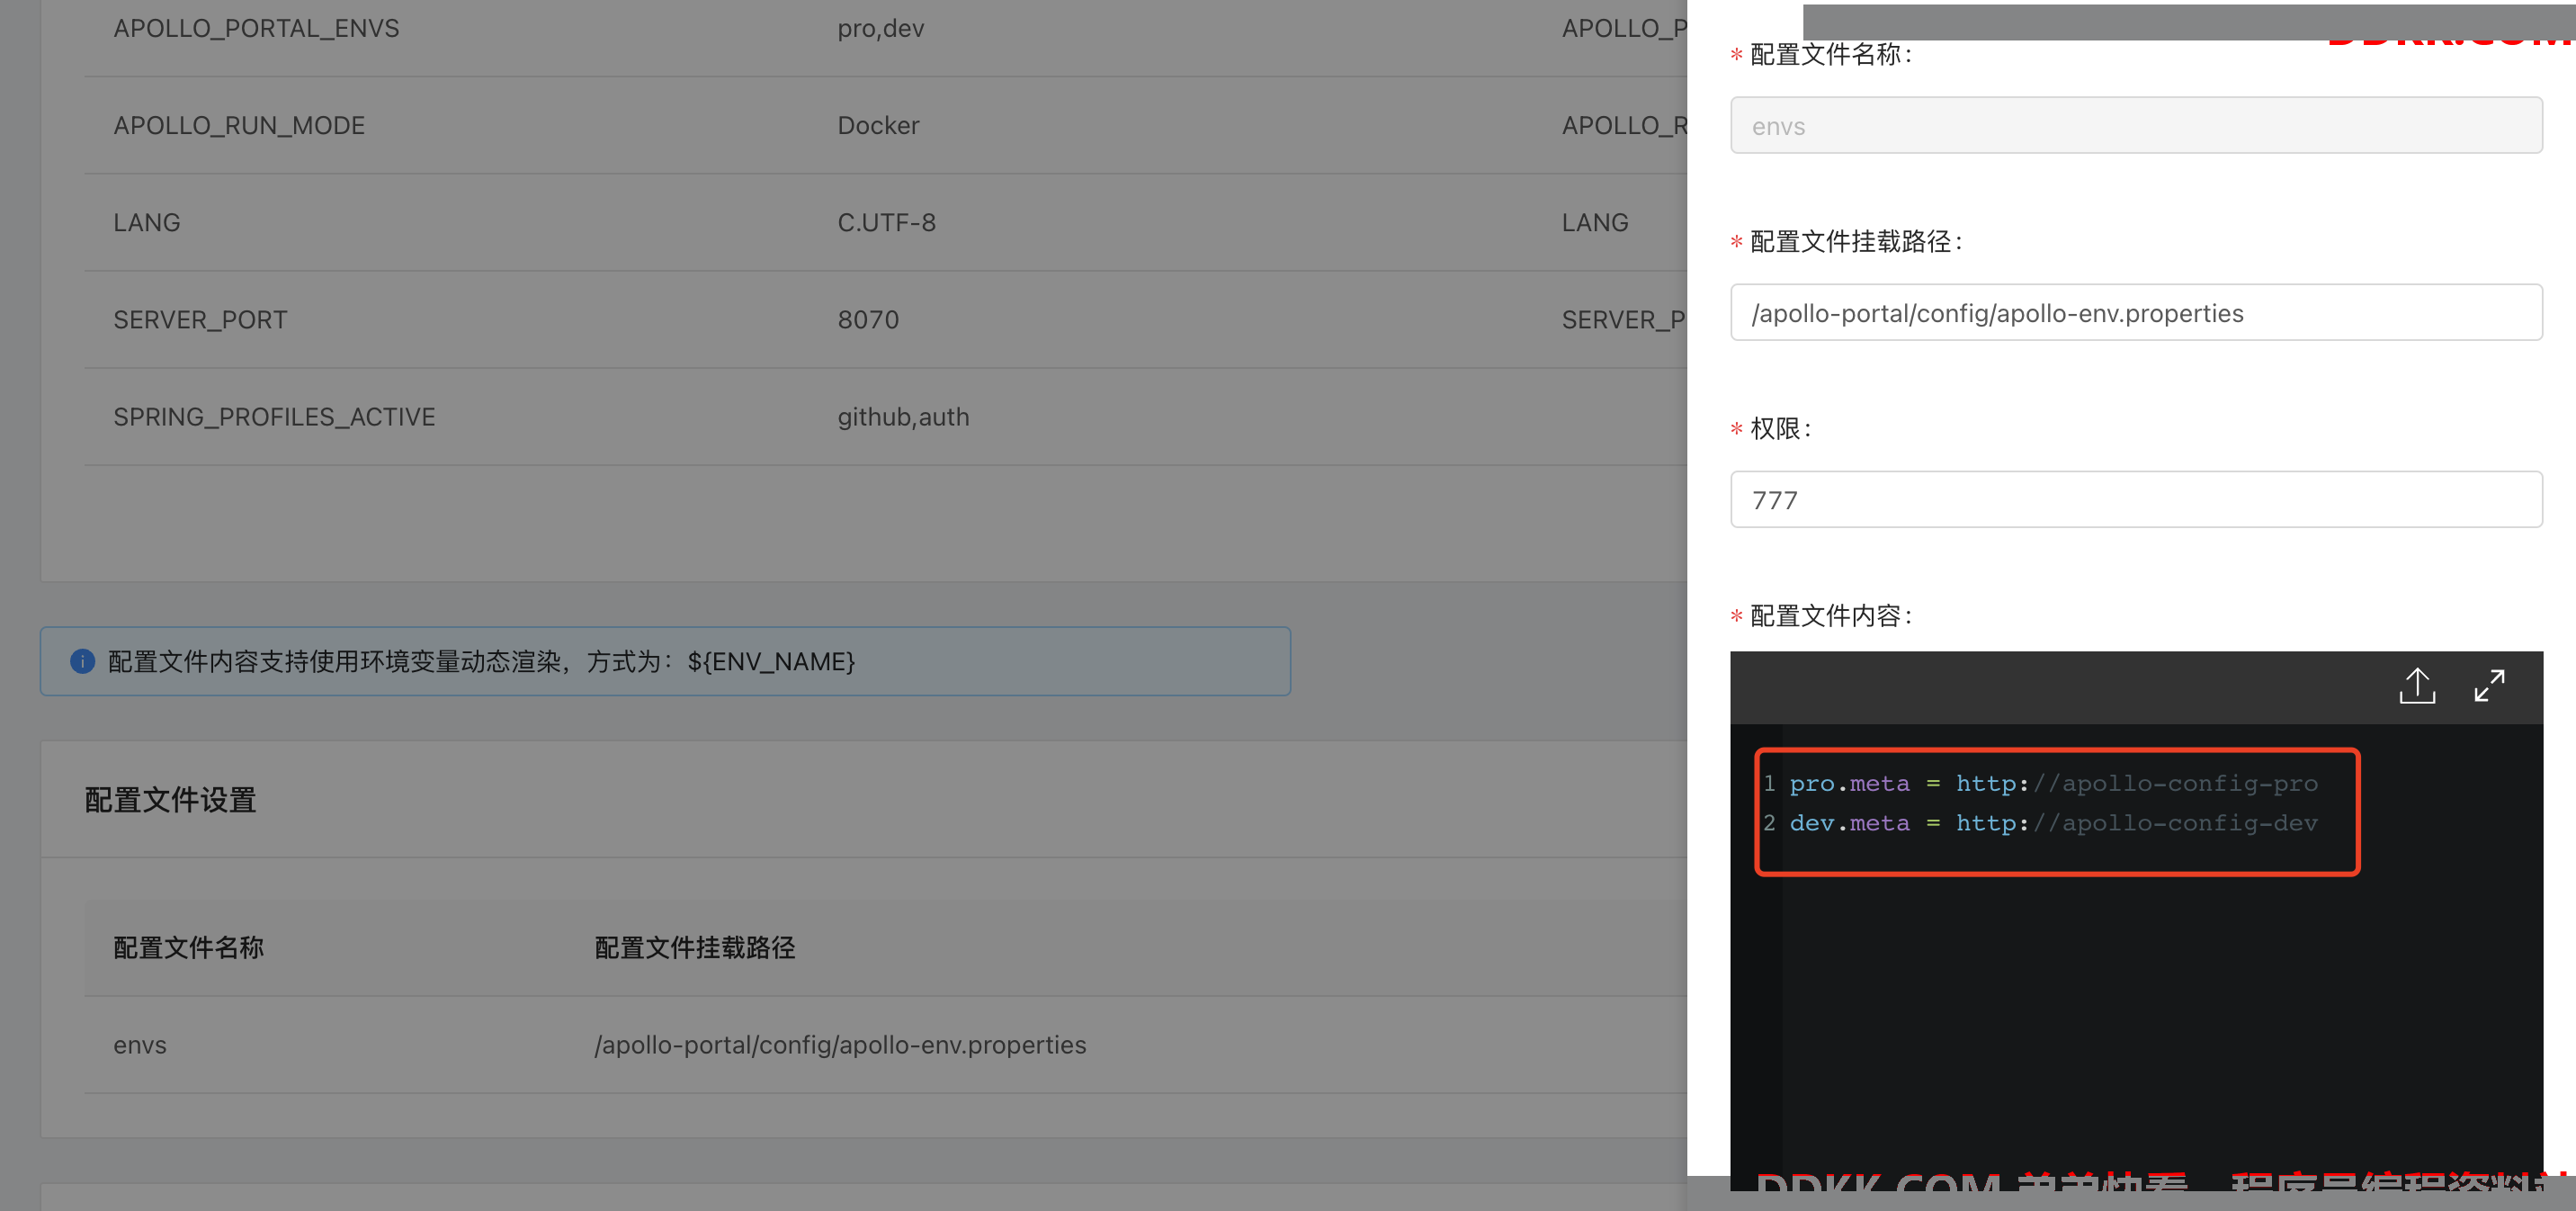Click the upload icon in code editor toolbar
Image resolution: width=2576 pixels, height=1211 pixels.
tap(2417, 686)
